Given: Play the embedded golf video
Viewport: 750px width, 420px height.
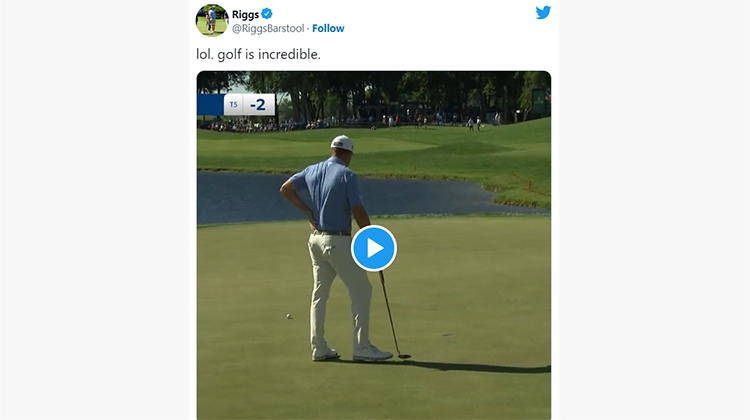Looking at the screenshot, I should pyautogui.click(x=374, y=248).
